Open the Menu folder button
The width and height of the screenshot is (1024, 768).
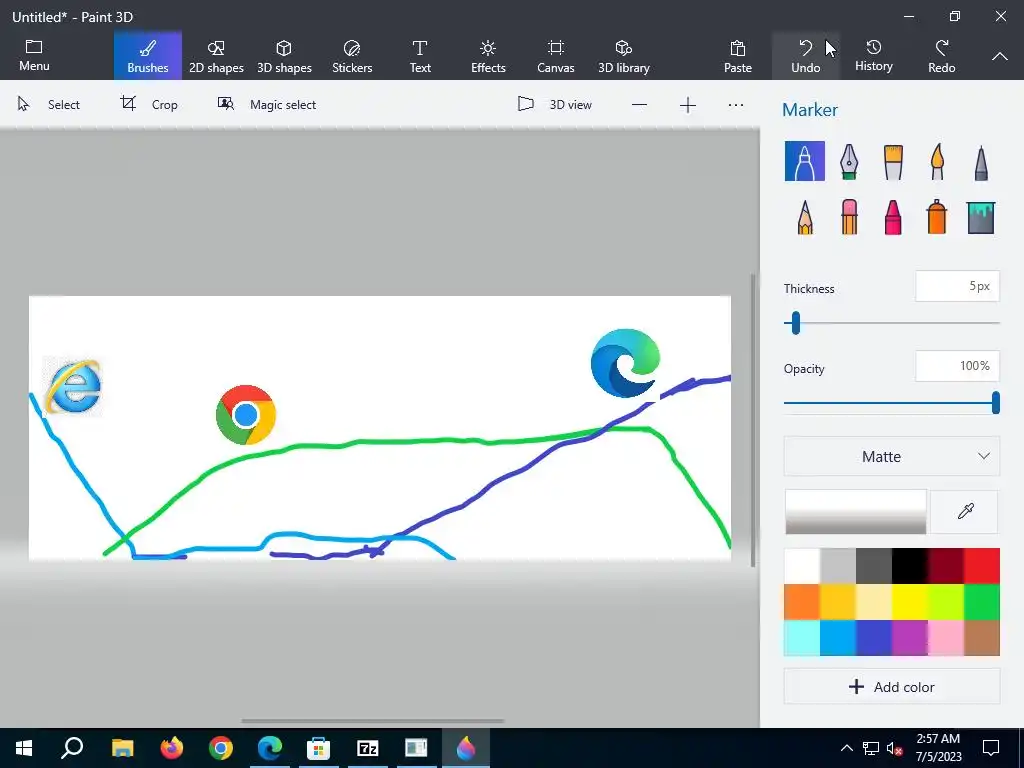point(34,56)
